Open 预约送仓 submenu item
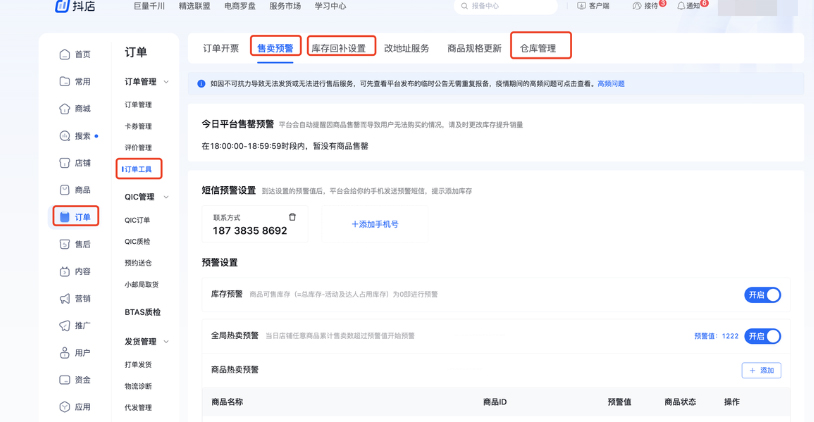This screenshot has height=422, width=814. pyautogui.click(x=138, y=263)
